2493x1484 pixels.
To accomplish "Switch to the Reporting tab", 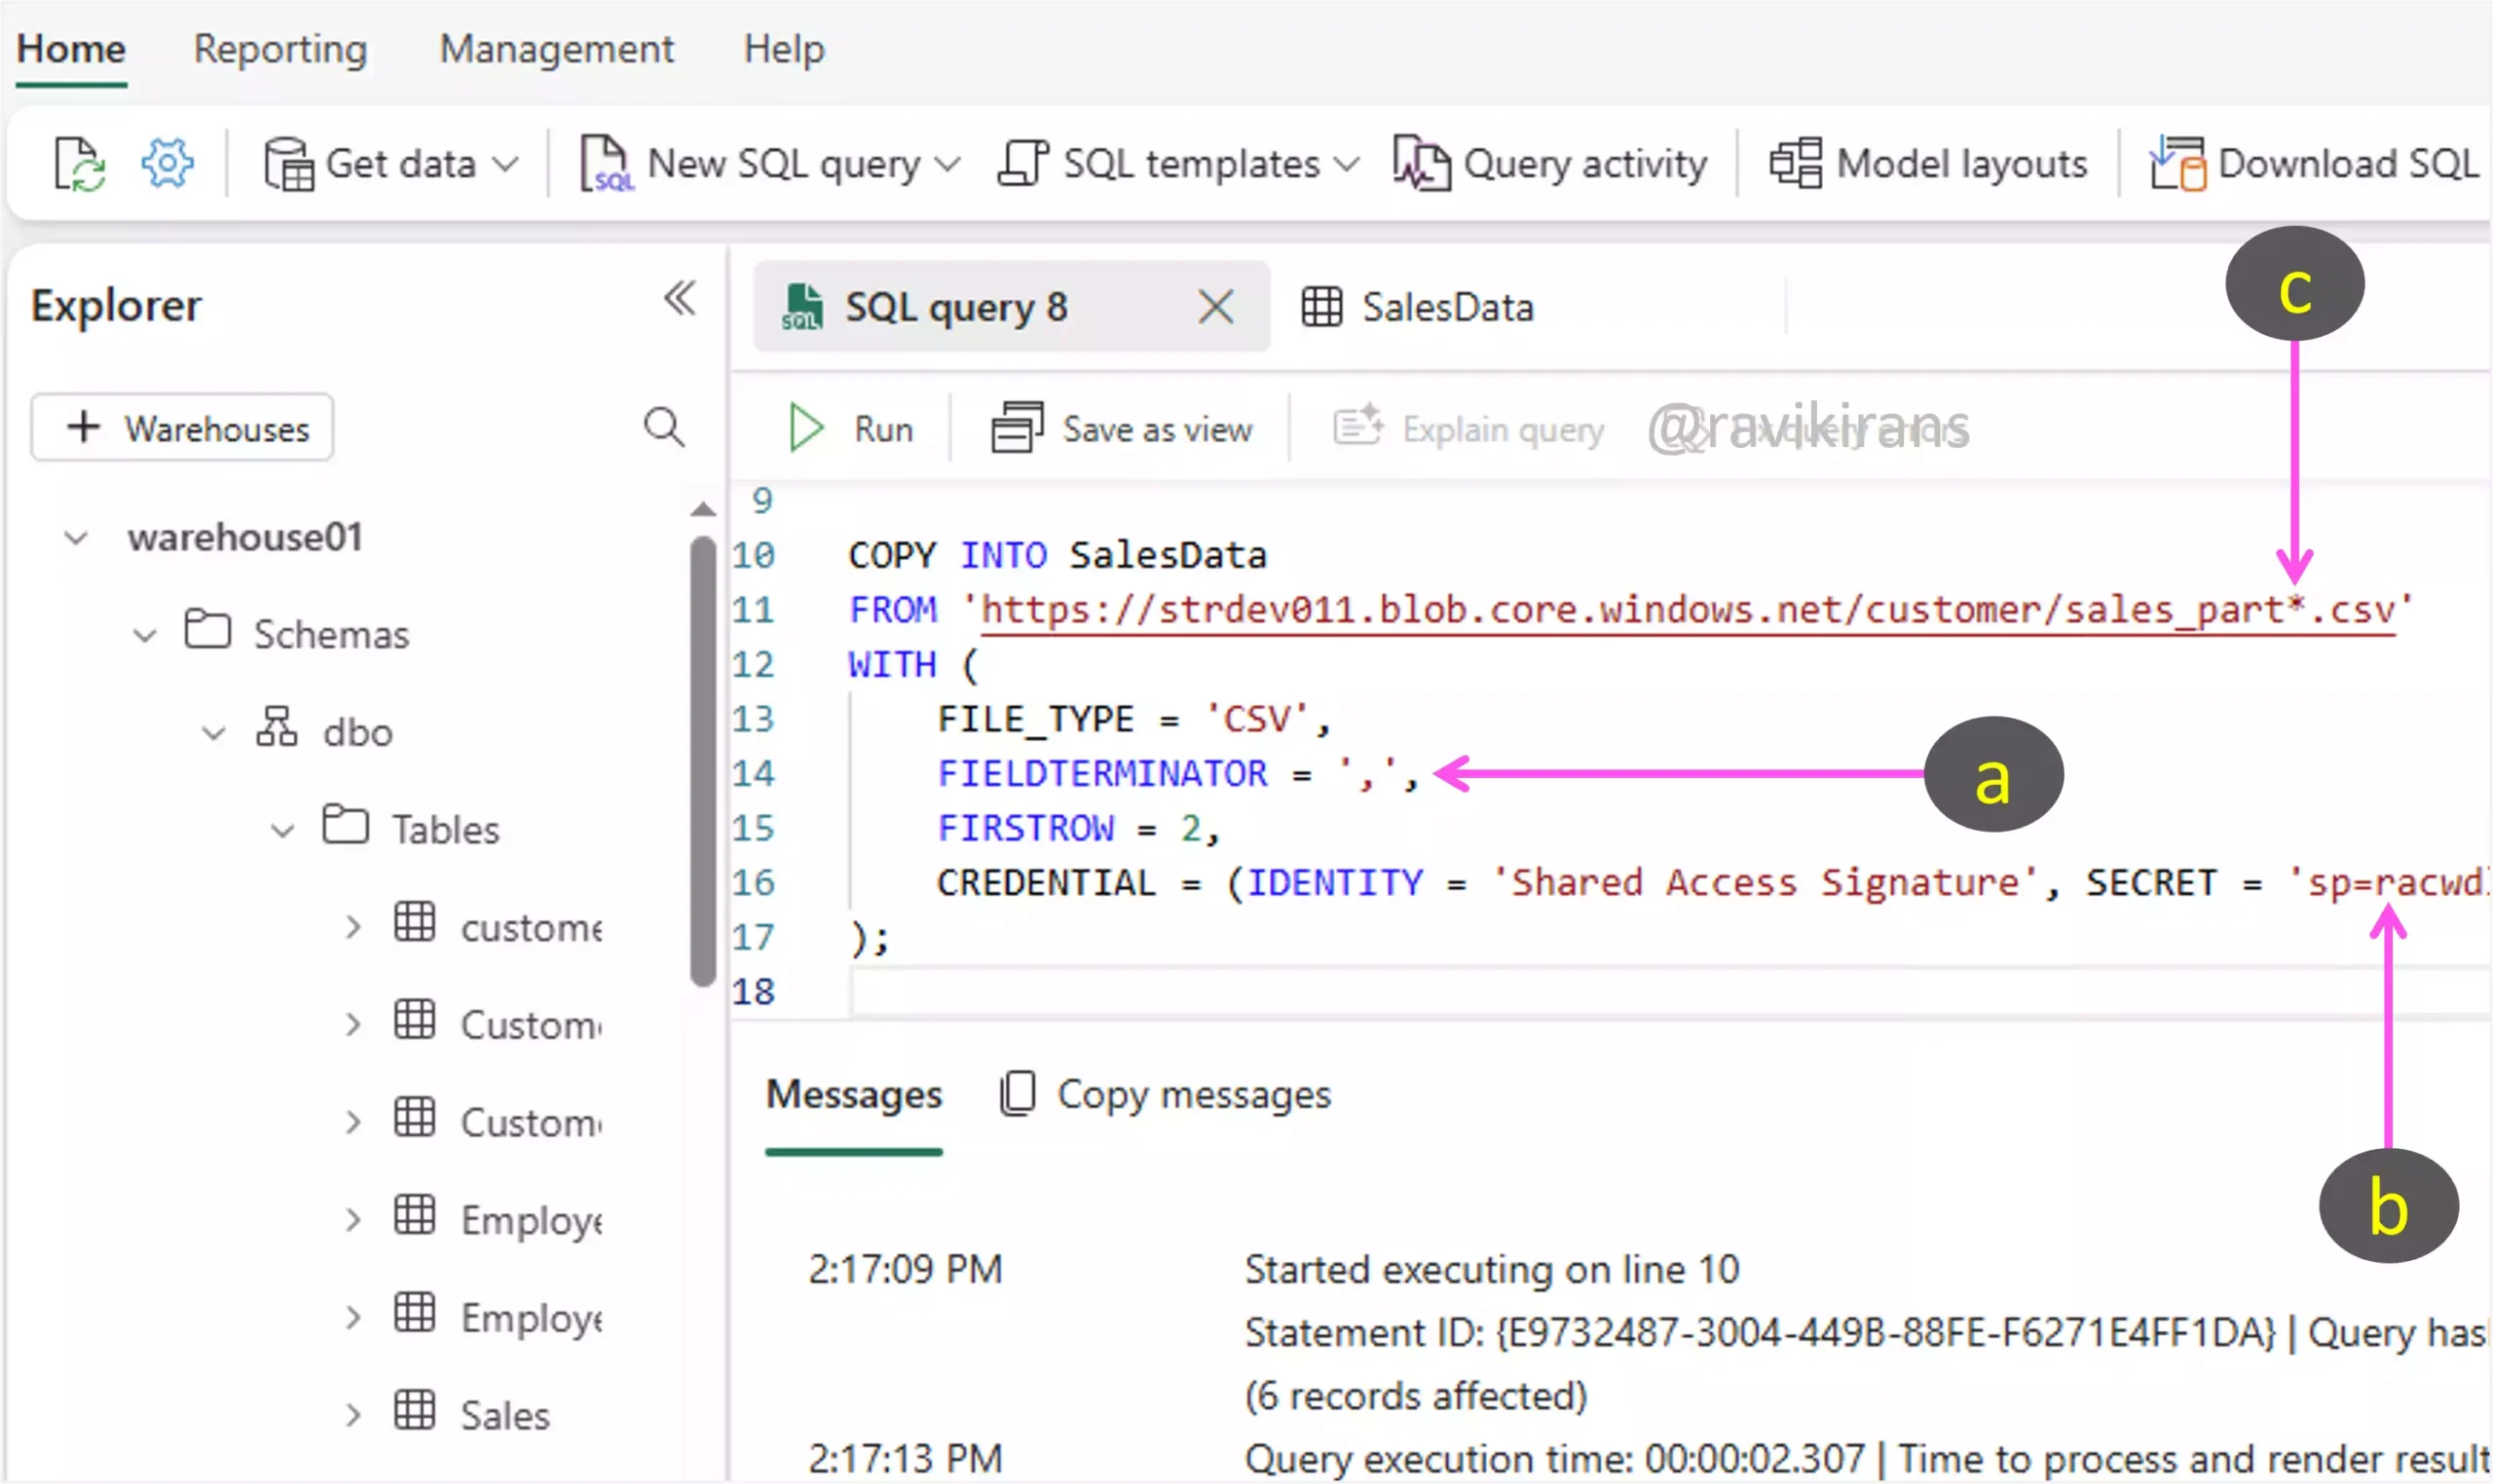I will tap(280, 49).
